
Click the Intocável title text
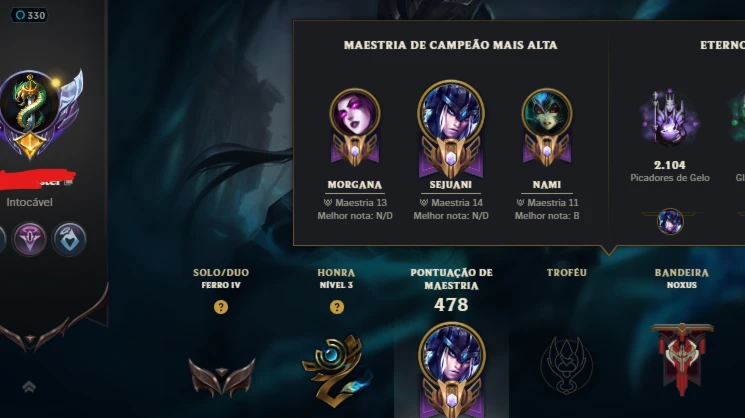(29, 202)
